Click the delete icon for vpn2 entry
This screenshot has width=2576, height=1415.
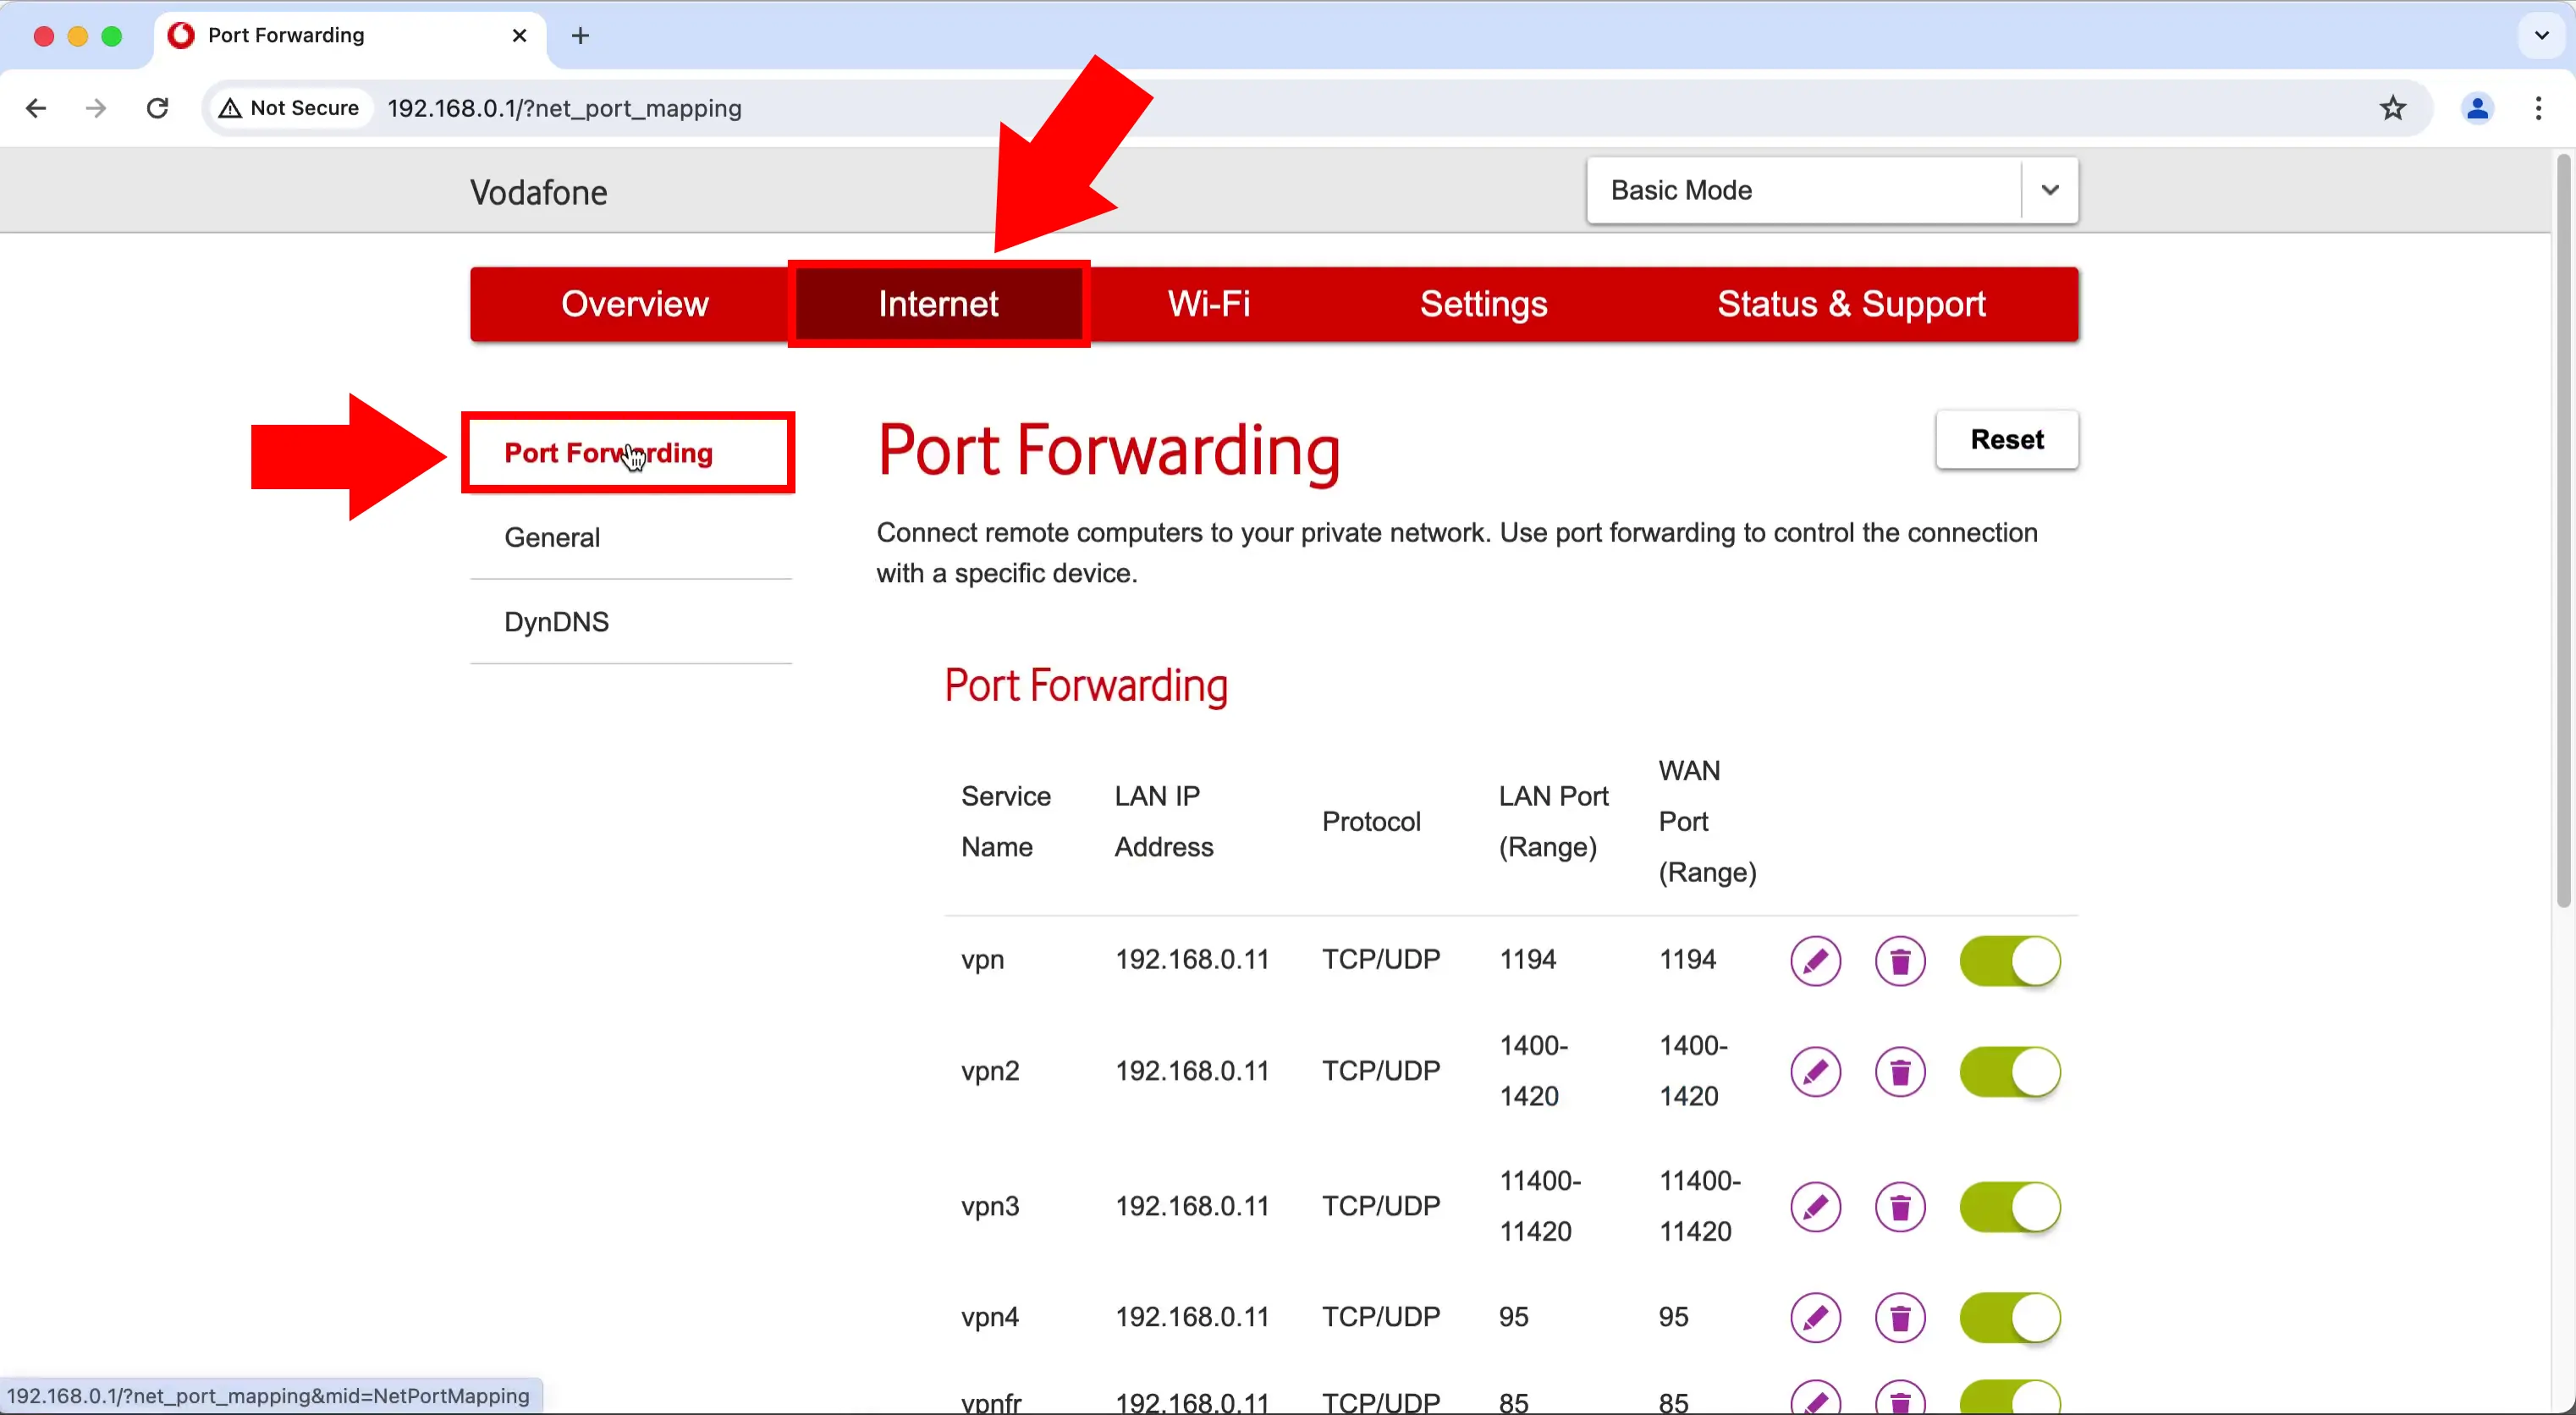pos(1900,1071)
